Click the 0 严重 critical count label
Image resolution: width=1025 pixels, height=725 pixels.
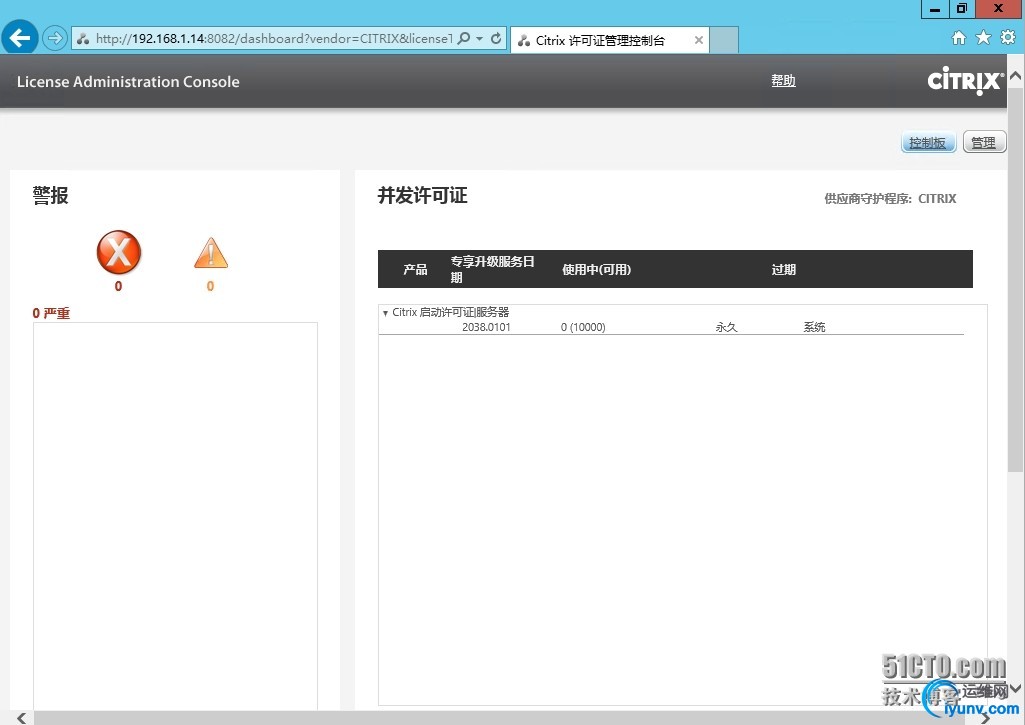51,313
